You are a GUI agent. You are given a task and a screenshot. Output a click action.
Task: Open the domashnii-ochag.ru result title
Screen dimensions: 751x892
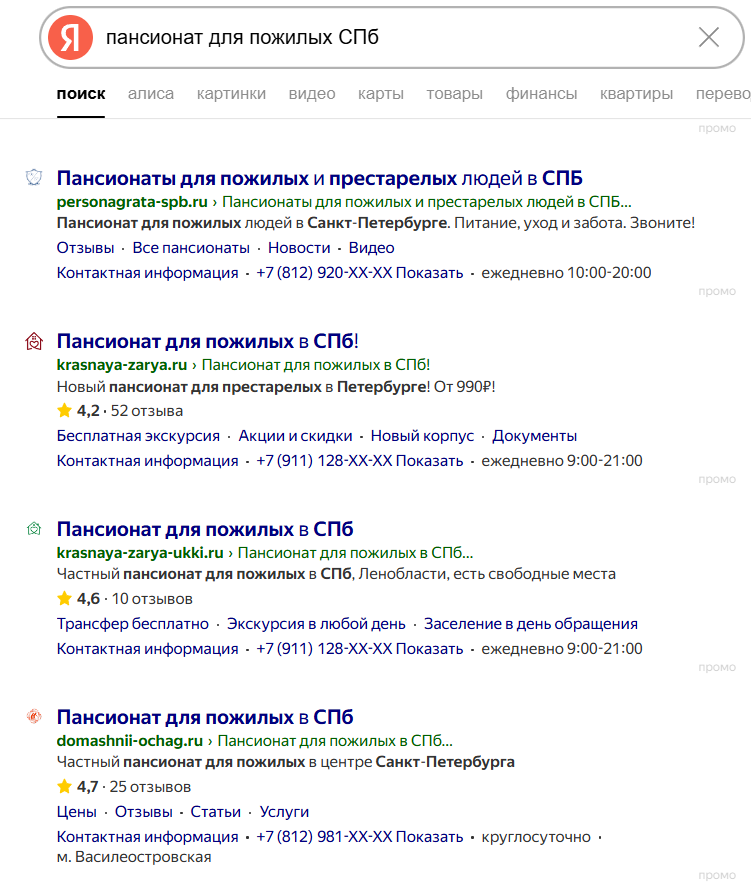(x=205, y=717)
